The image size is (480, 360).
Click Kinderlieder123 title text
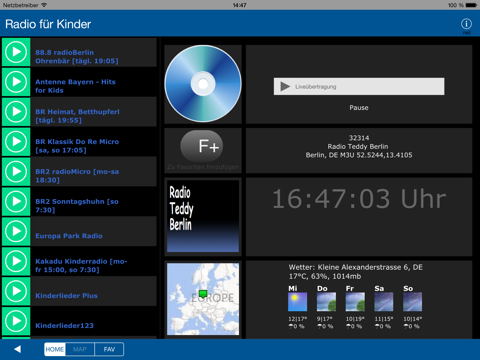64,326
